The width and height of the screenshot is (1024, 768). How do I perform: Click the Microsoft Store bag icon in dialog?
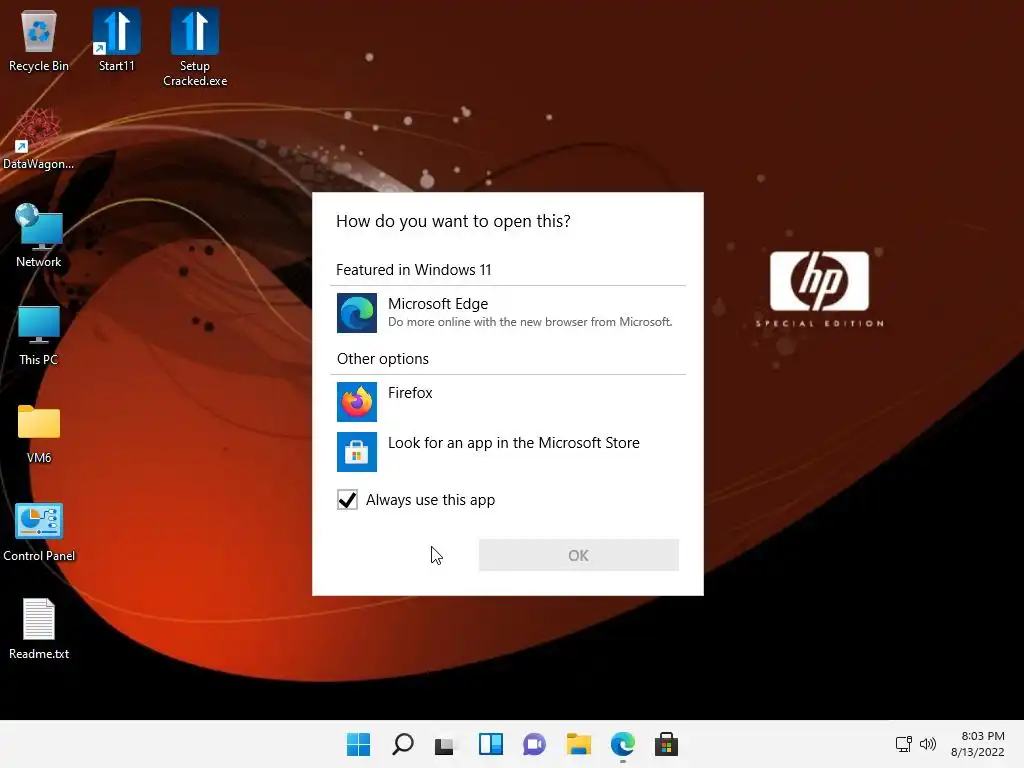point(357,451)
